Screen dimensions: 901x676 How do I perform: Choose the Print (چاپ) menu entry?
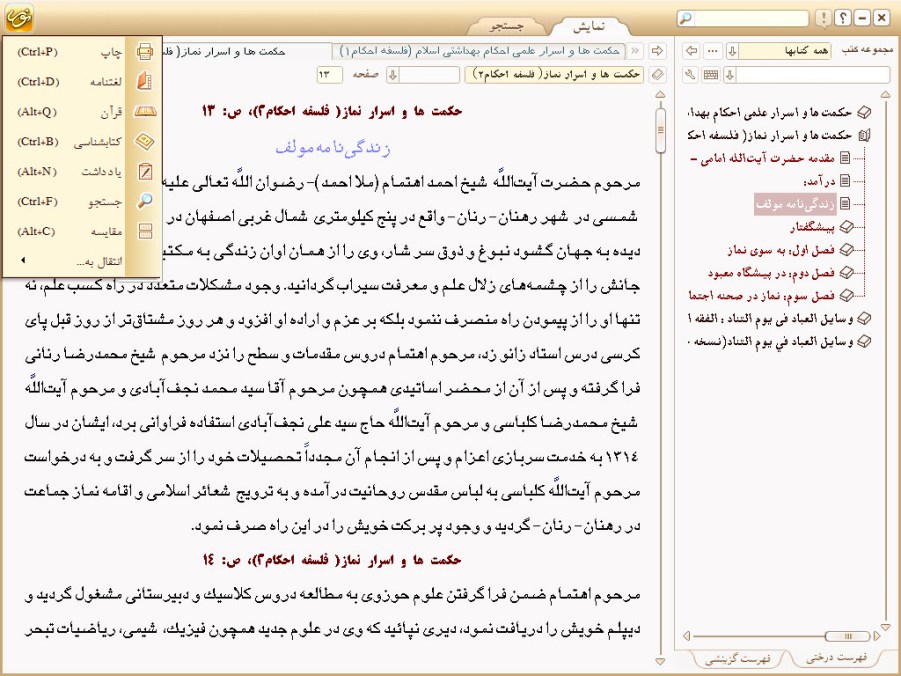coord(82,52)
